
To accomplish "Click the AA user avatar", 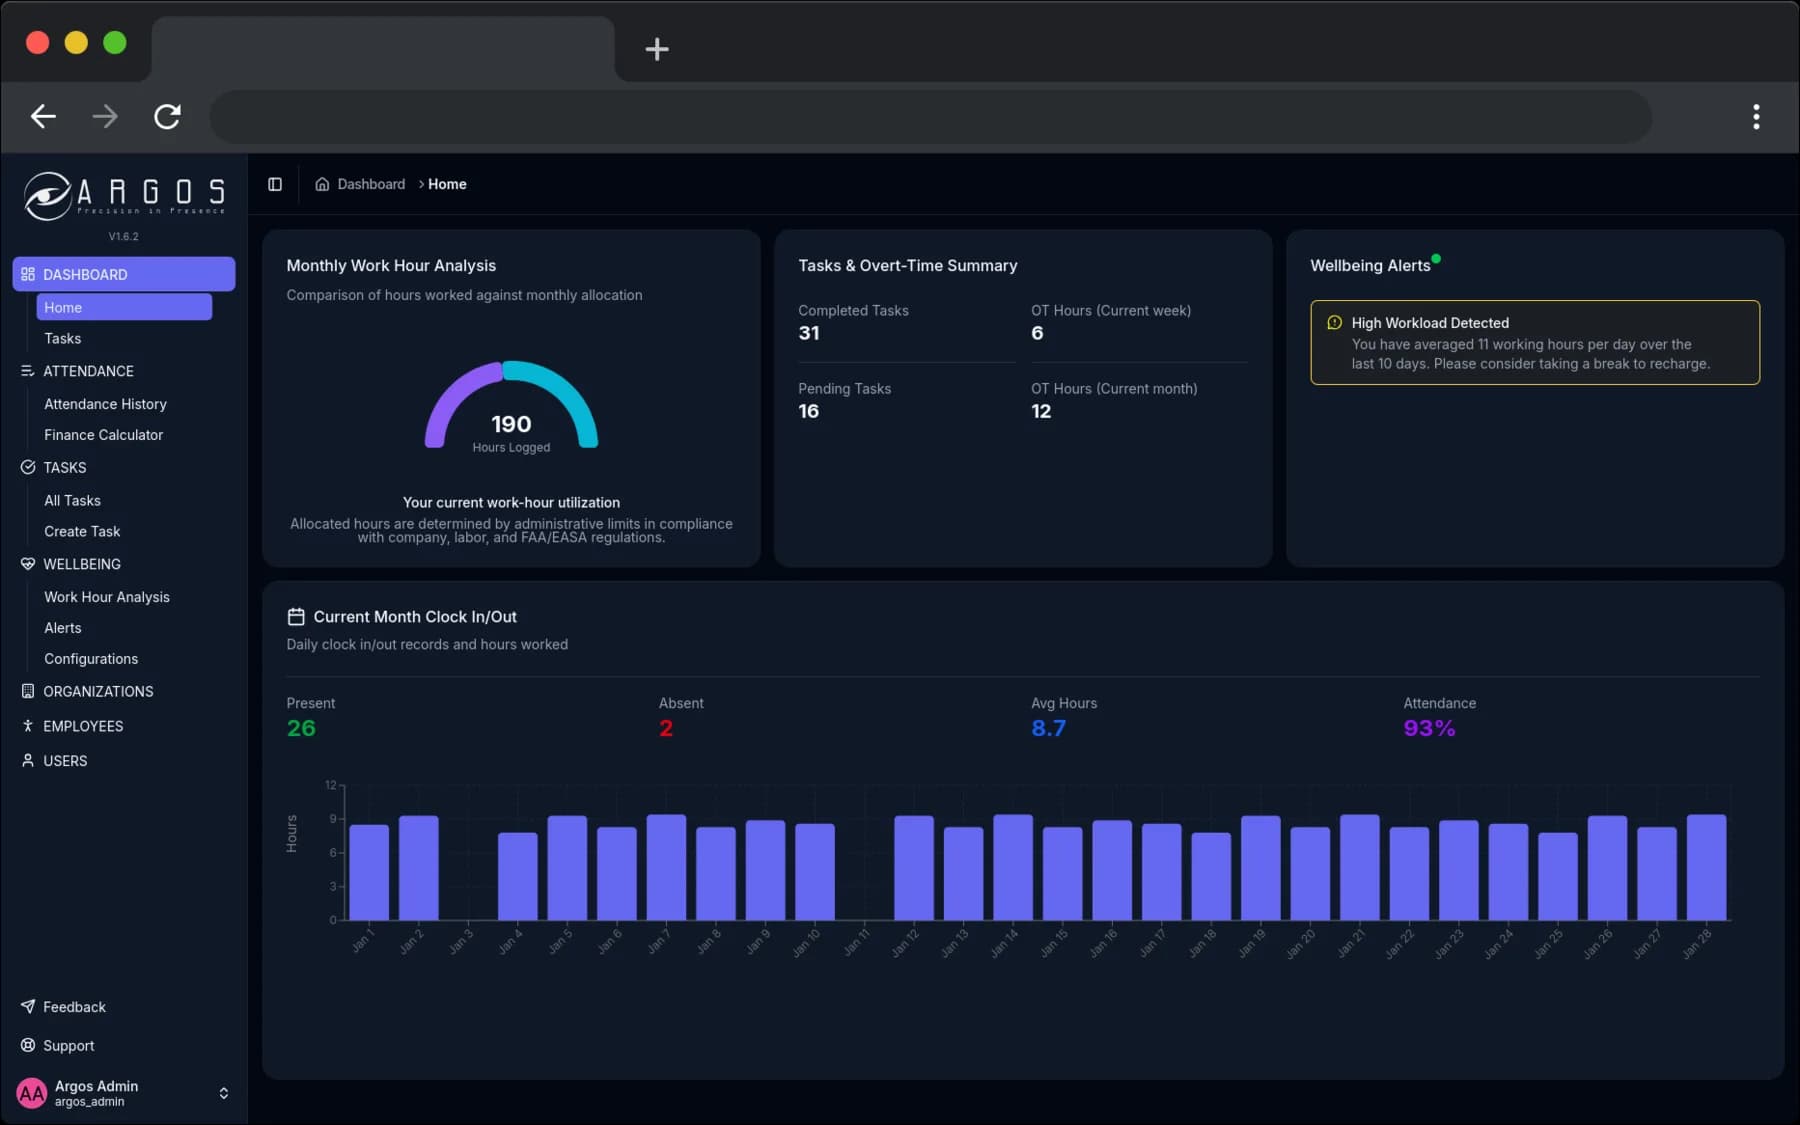I will pyautogui.click(x=32, y=1093).
